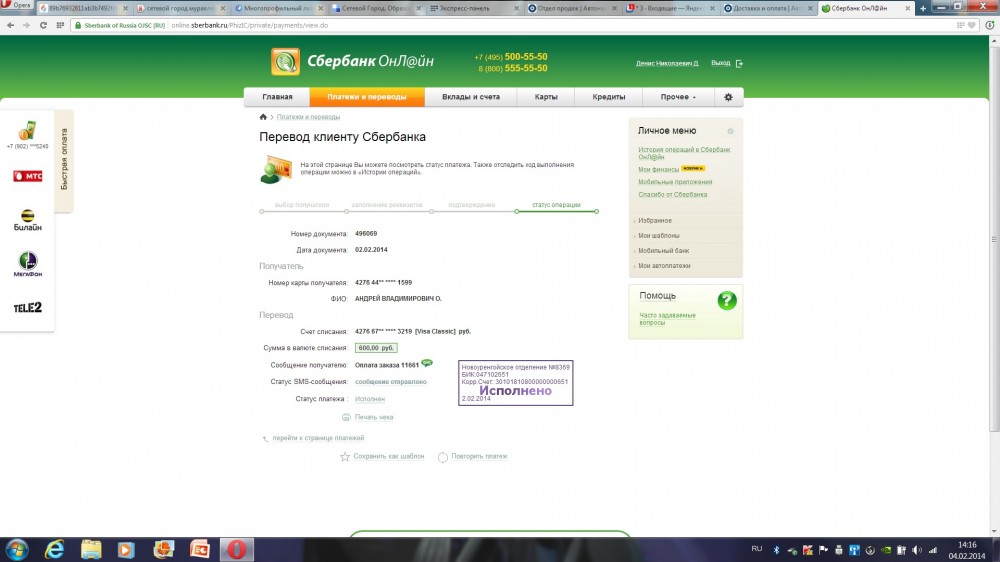This screenshot has height=562, width=1000.
Task: Open the Мобильные приложения link
Action: point(675,182)
